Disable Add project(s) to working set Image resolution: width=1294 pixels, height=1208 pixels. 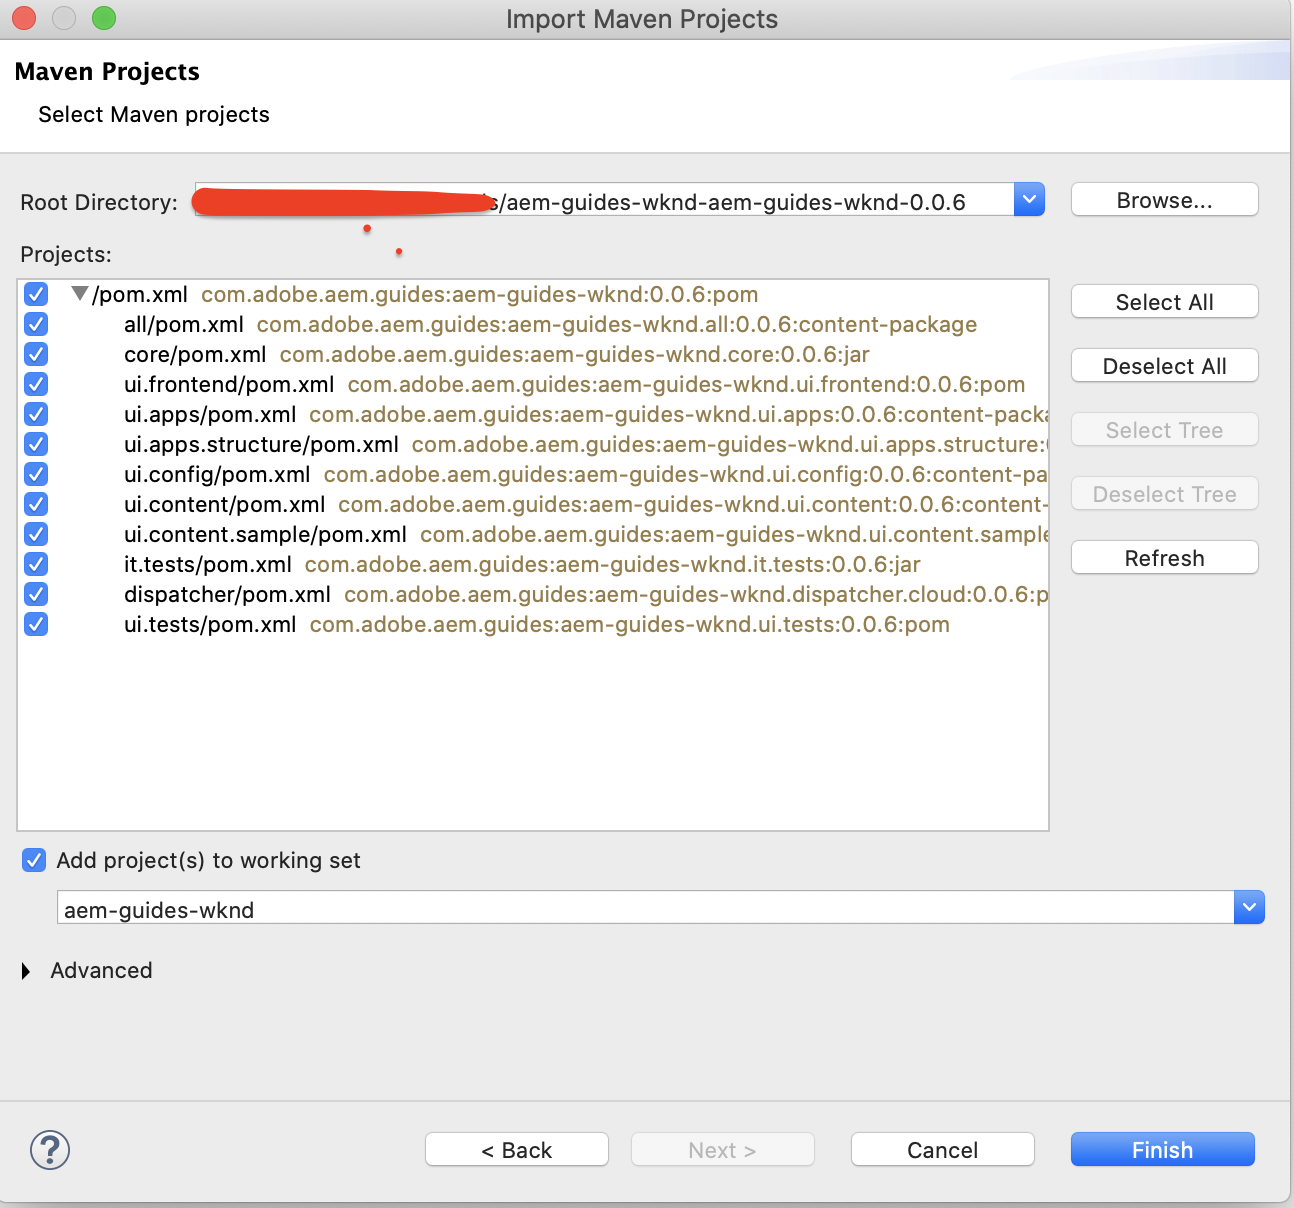(x=34, y=860)
